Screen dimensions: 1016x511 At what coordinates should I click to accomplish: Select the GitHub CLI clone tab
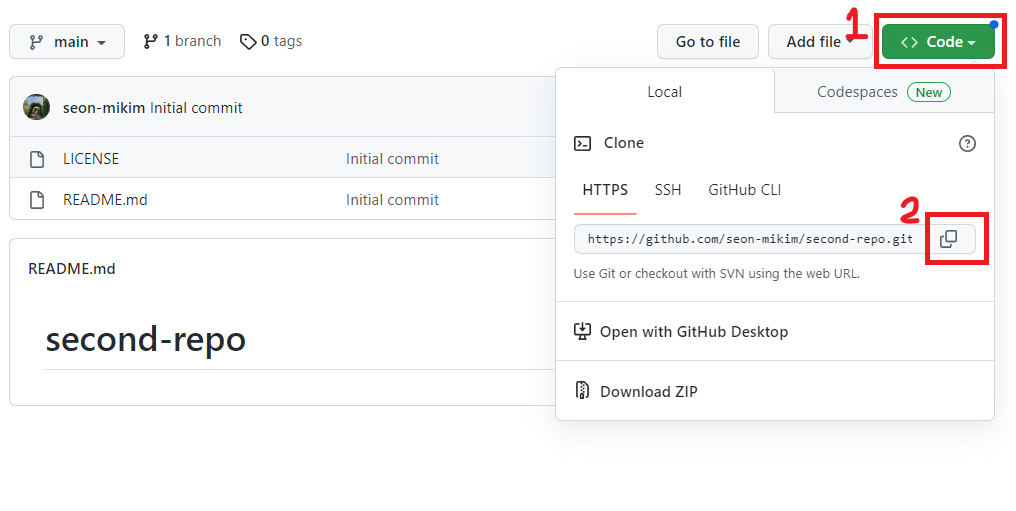745,190
